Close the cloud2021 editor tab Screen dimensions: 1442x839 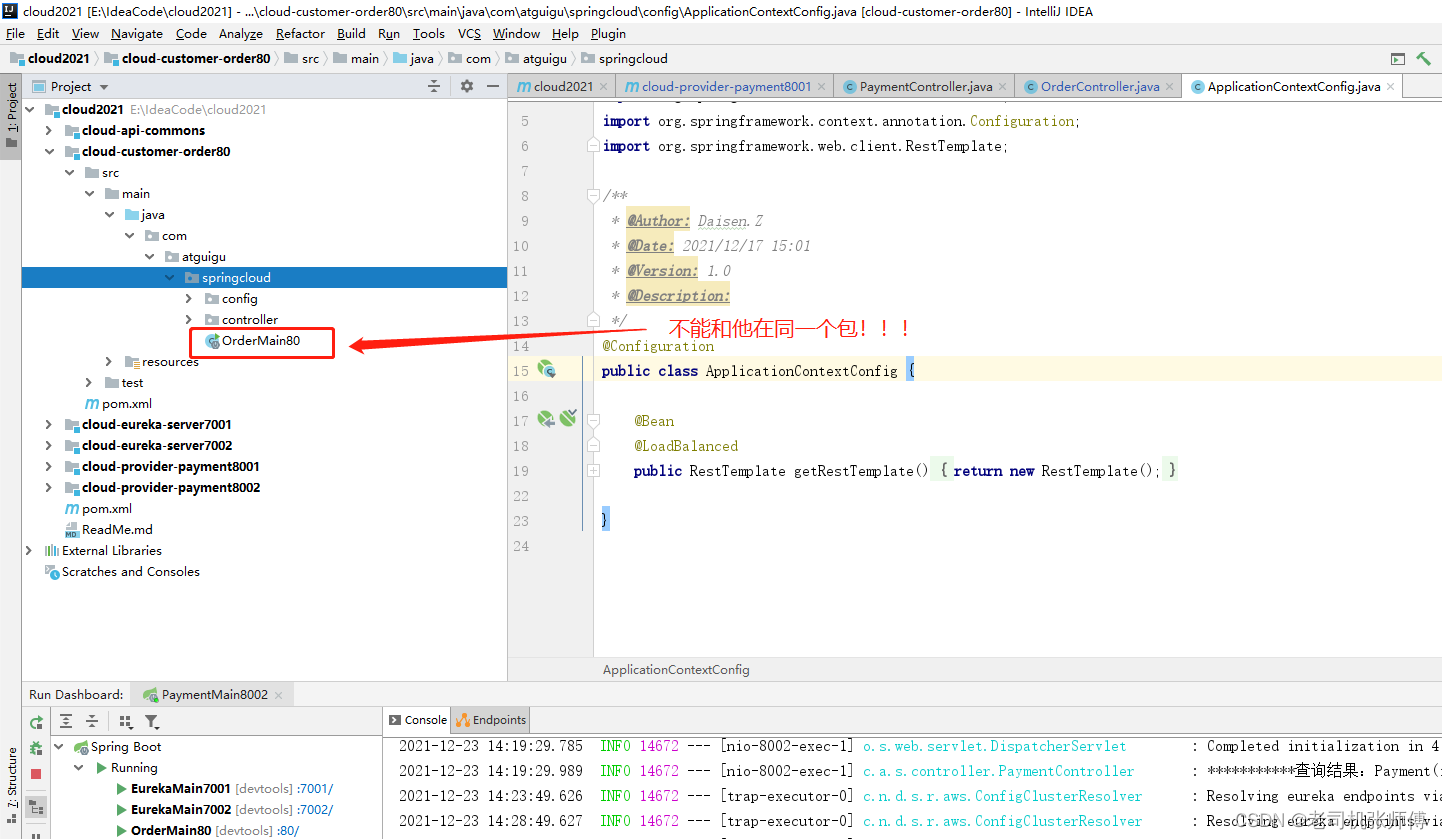point(602,87)
